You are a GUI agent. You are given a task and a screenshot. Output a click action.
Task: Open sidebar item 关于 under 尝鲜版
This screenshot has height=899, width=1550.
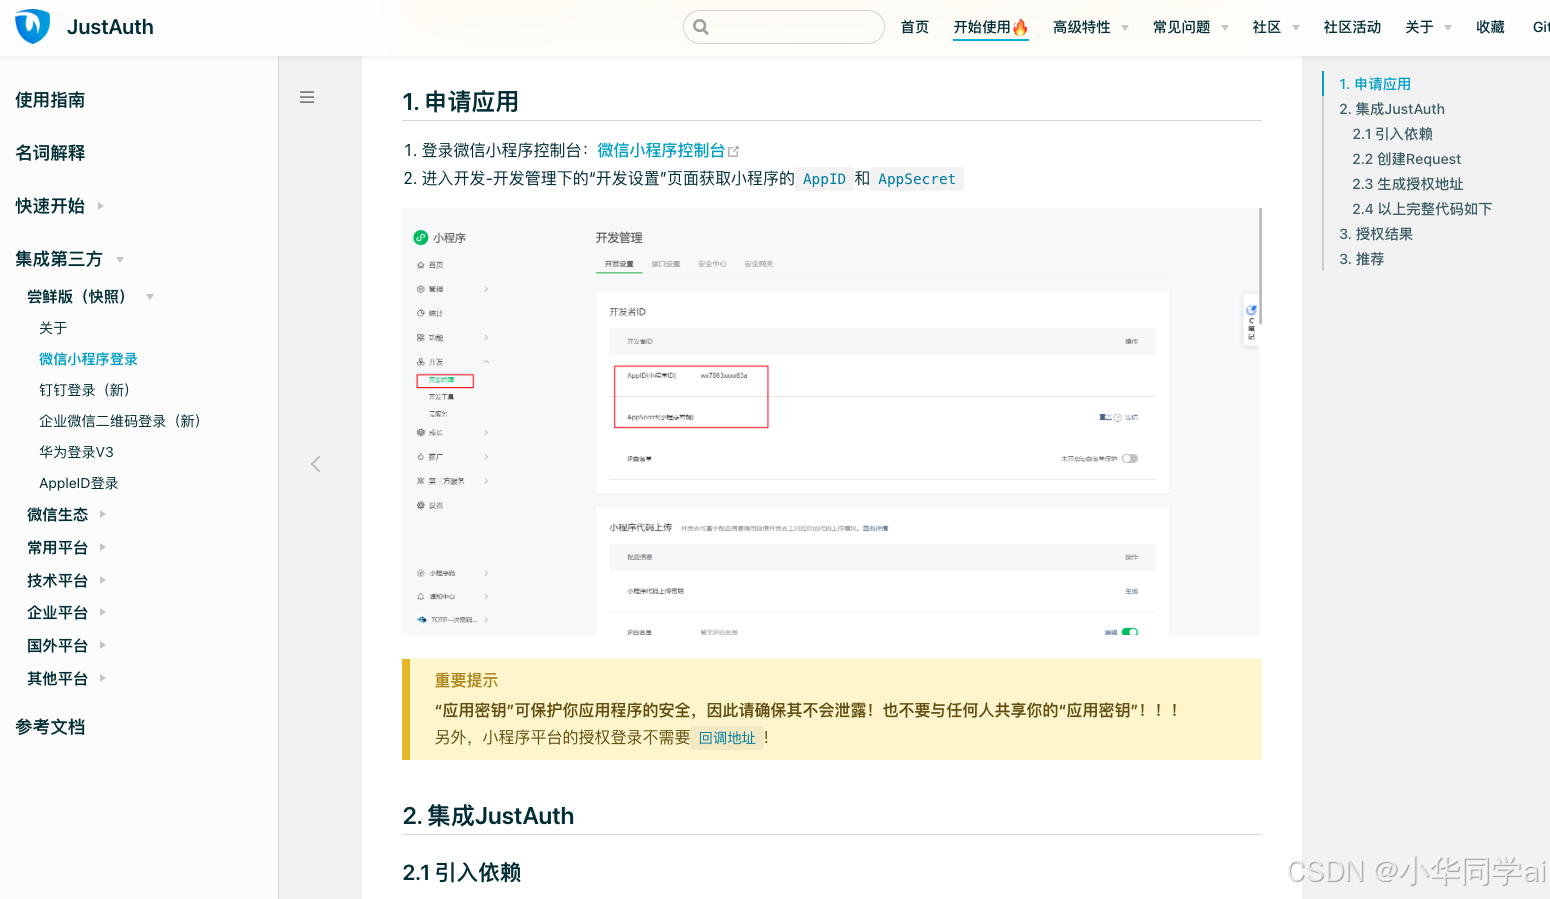(x=53, y=328)
